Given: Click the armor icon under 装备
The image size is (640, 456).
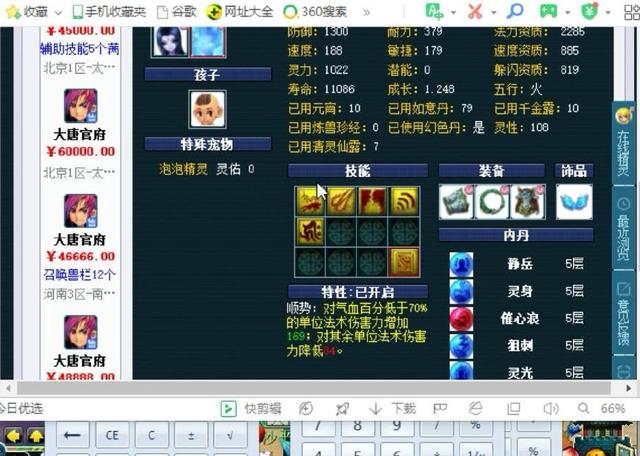Looking at the screenshot, I should (x=456, y=202).
